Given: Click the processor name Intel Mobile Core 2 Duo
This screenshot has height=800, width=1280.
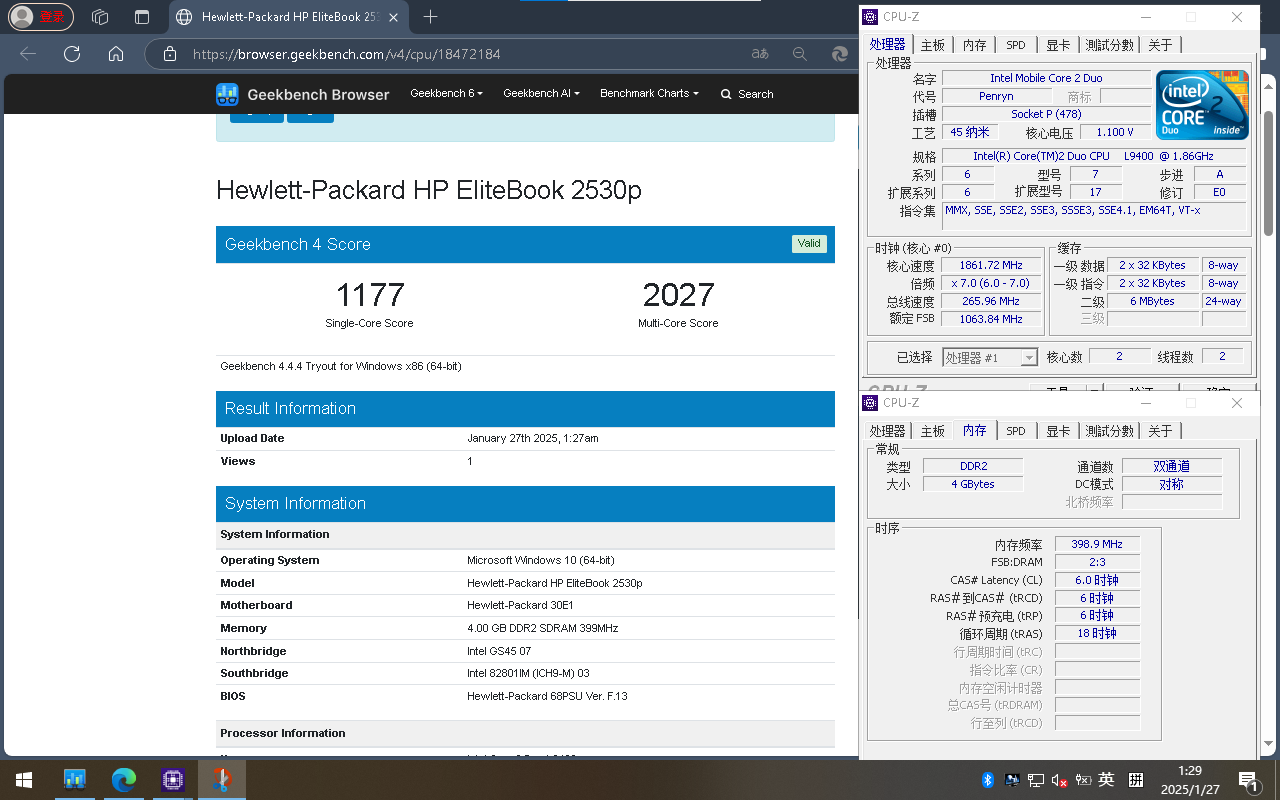Looking at the screenshot, I should [1046, 78].
